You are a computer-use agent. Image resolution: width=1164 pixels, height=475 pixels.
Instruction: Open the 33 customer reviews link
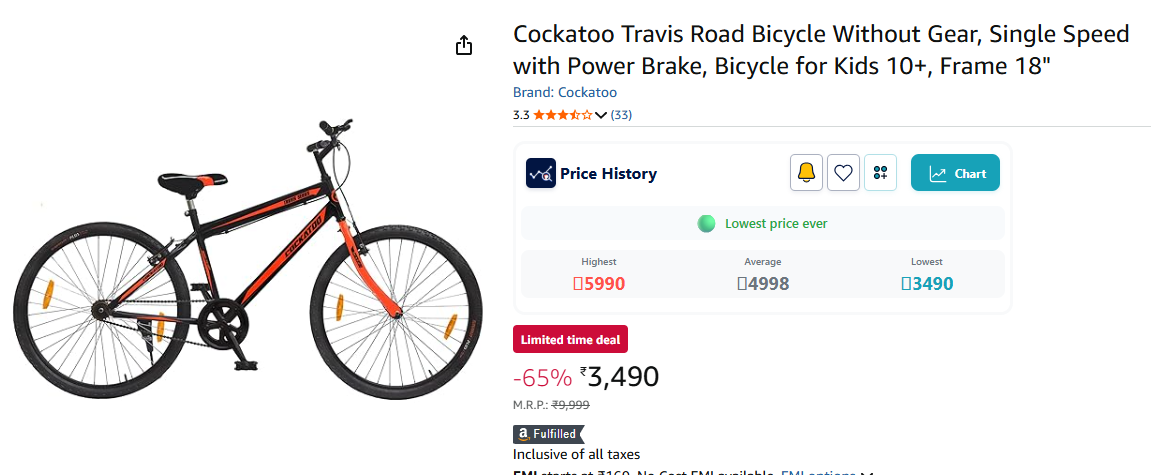621,115
